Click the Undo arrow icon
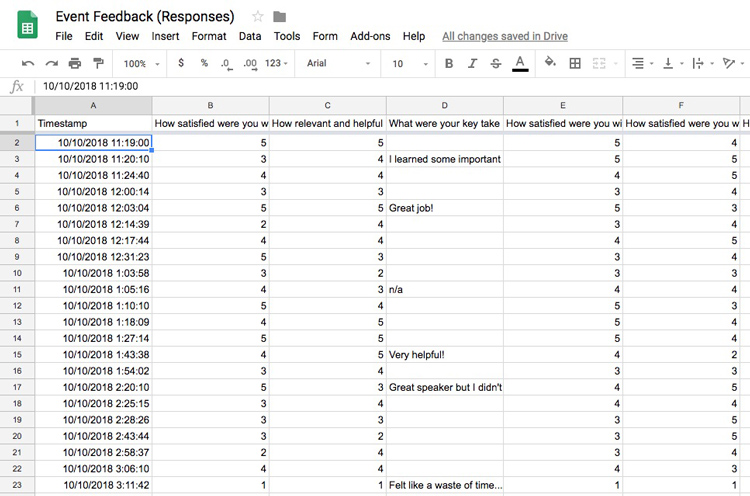 (x=28, y=63)
